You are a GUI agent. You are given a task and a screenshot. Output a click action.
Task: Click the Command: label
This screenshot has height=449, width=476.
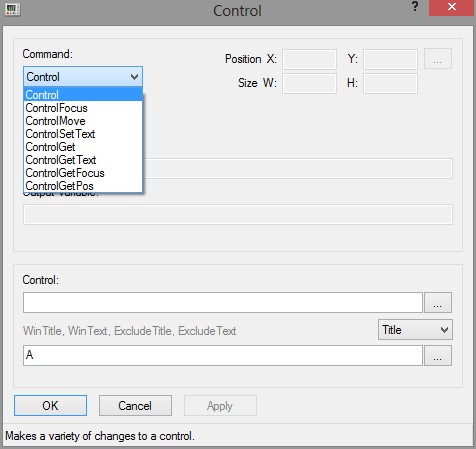click(48, 54)
